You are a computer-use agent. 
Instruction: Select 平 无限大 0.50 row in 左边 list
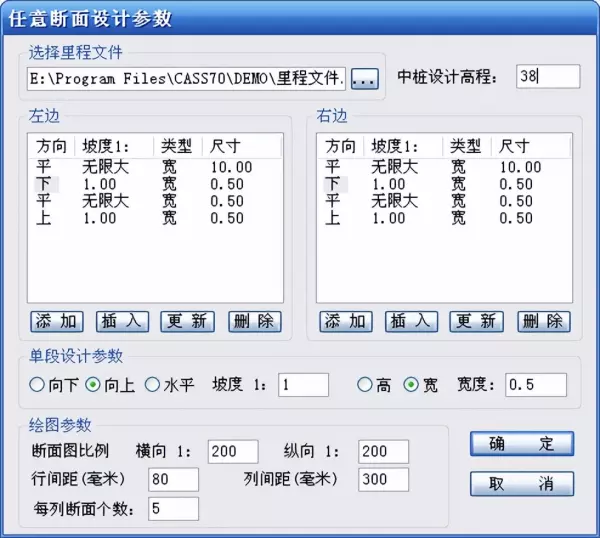pyautogui.click(x=155, y=201)
